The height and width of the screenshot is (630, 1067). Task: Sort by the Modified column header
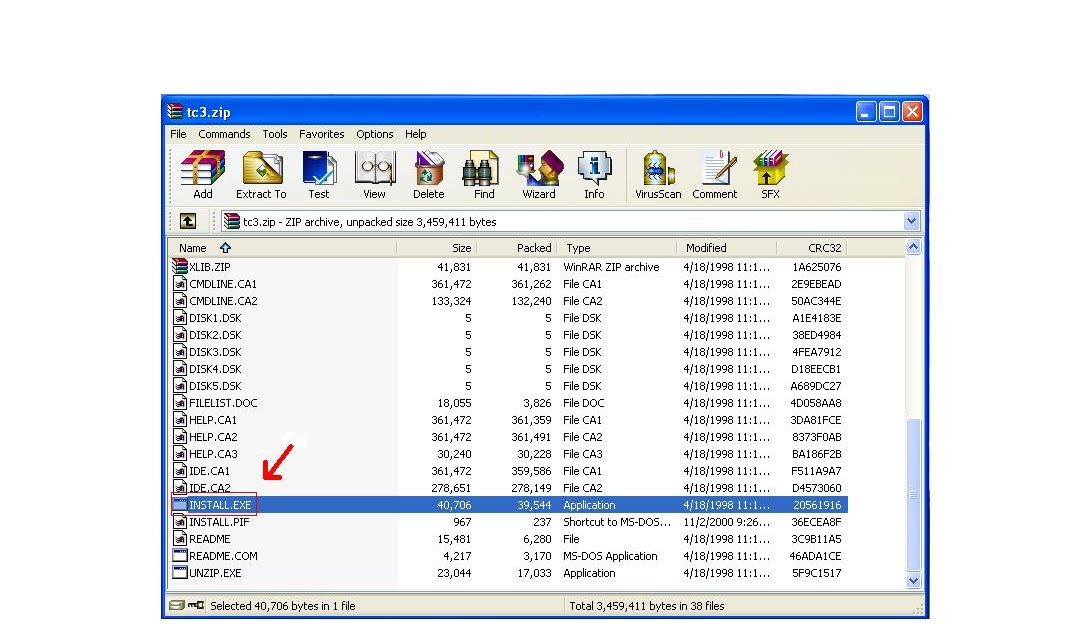pyautogui.click(x=727, y=248)
